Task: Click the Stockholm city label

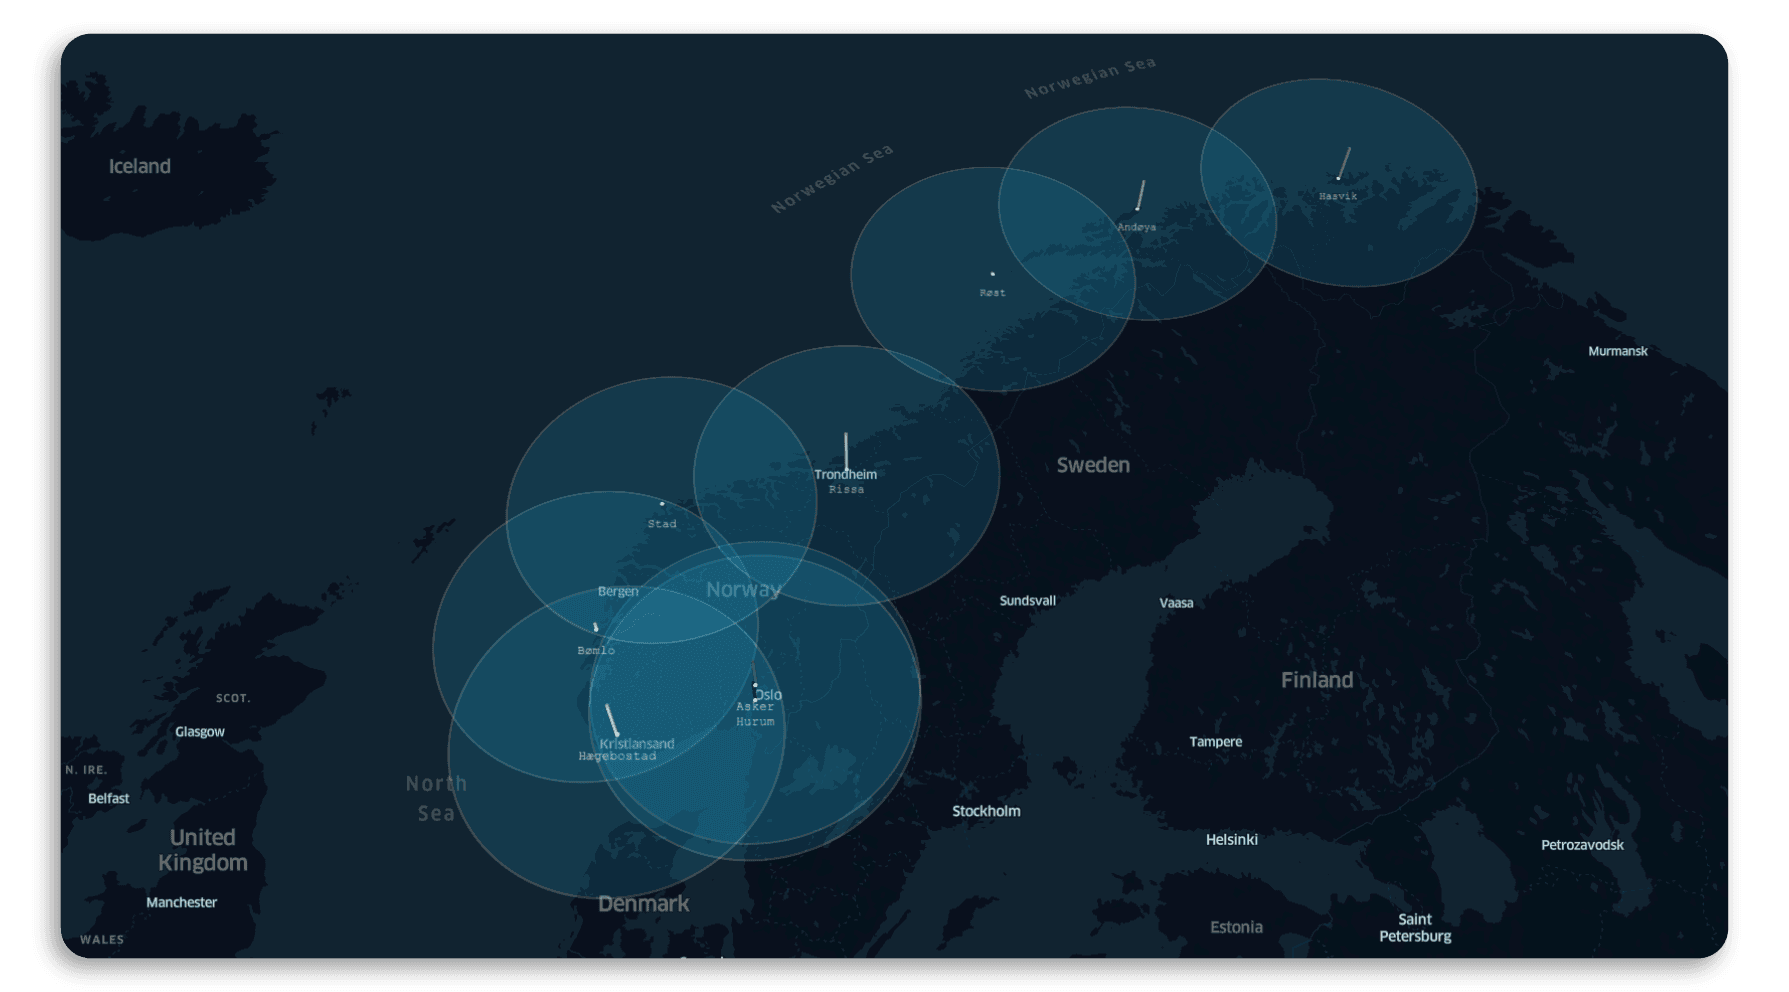Action: coord(986,811)
